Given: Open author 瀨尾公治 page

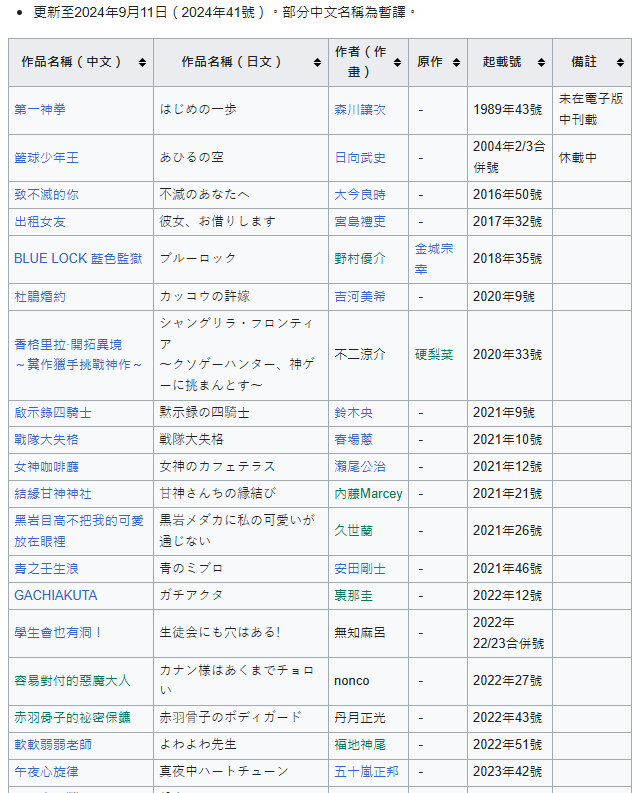Looking at the screenshot, I should [360, 467].
